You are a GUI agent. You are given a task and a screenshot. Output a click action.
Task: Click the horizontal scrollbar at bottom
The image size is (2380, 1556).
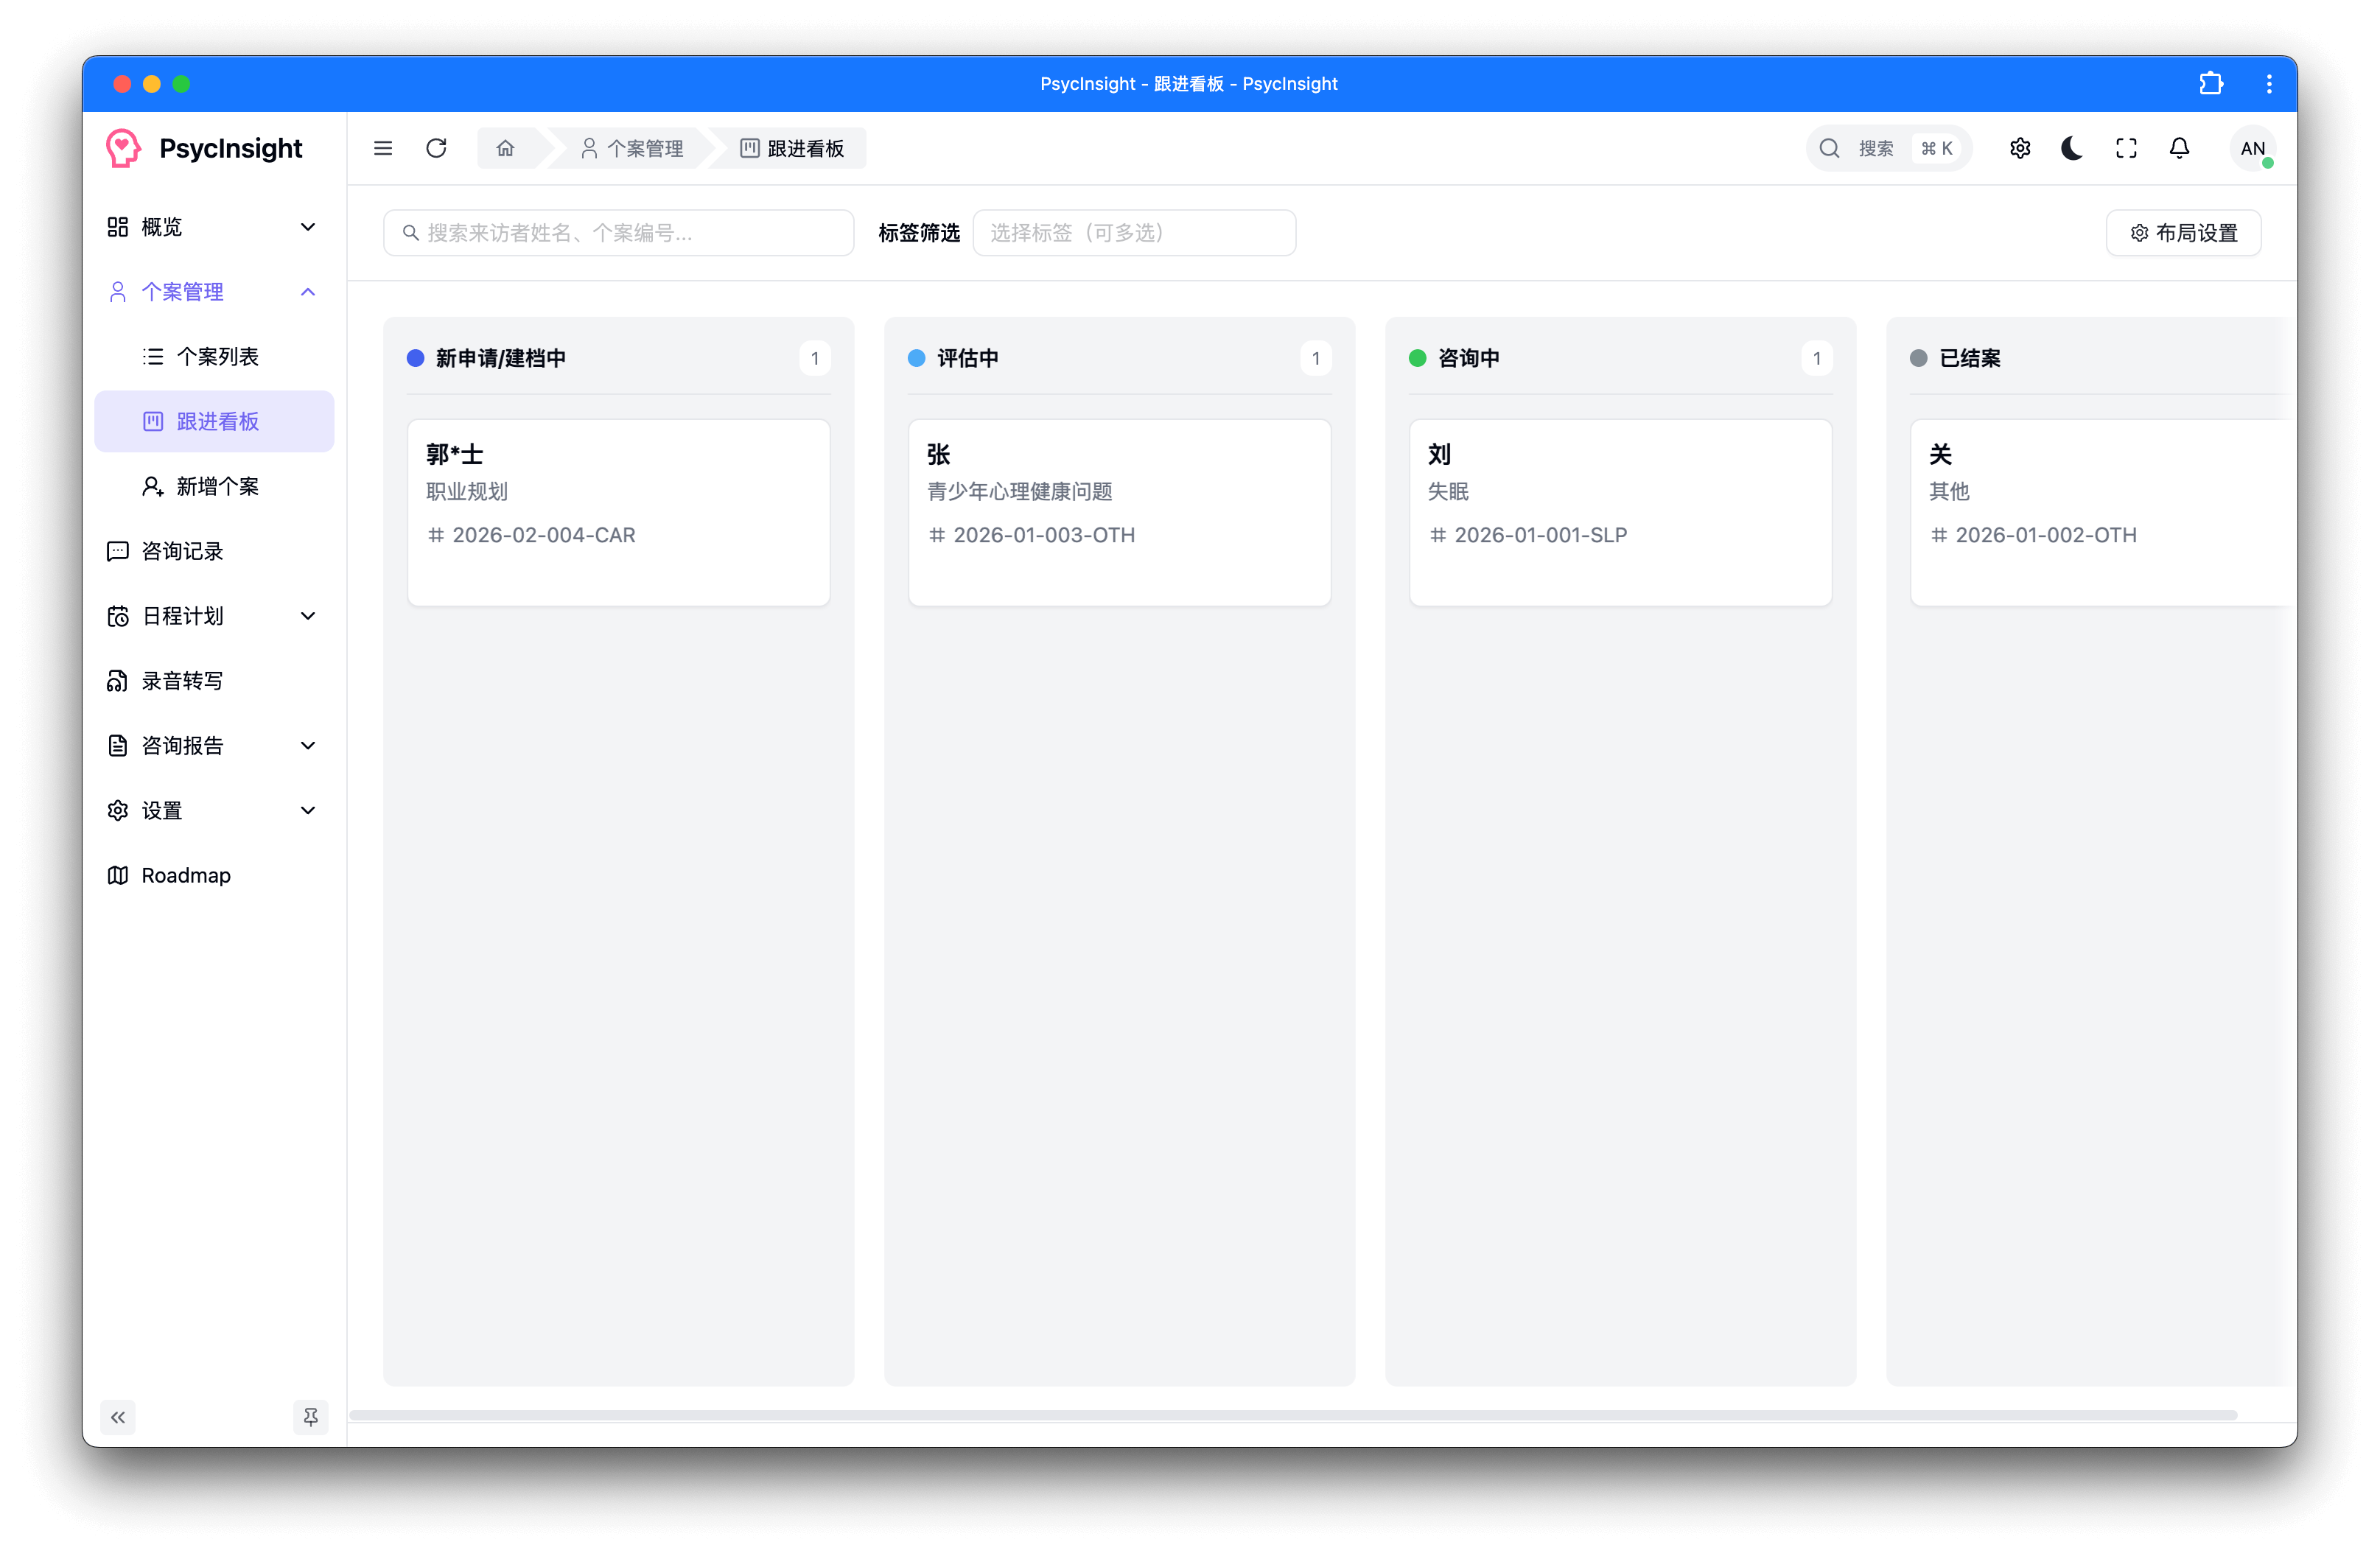click(x=1292, y=1415)
